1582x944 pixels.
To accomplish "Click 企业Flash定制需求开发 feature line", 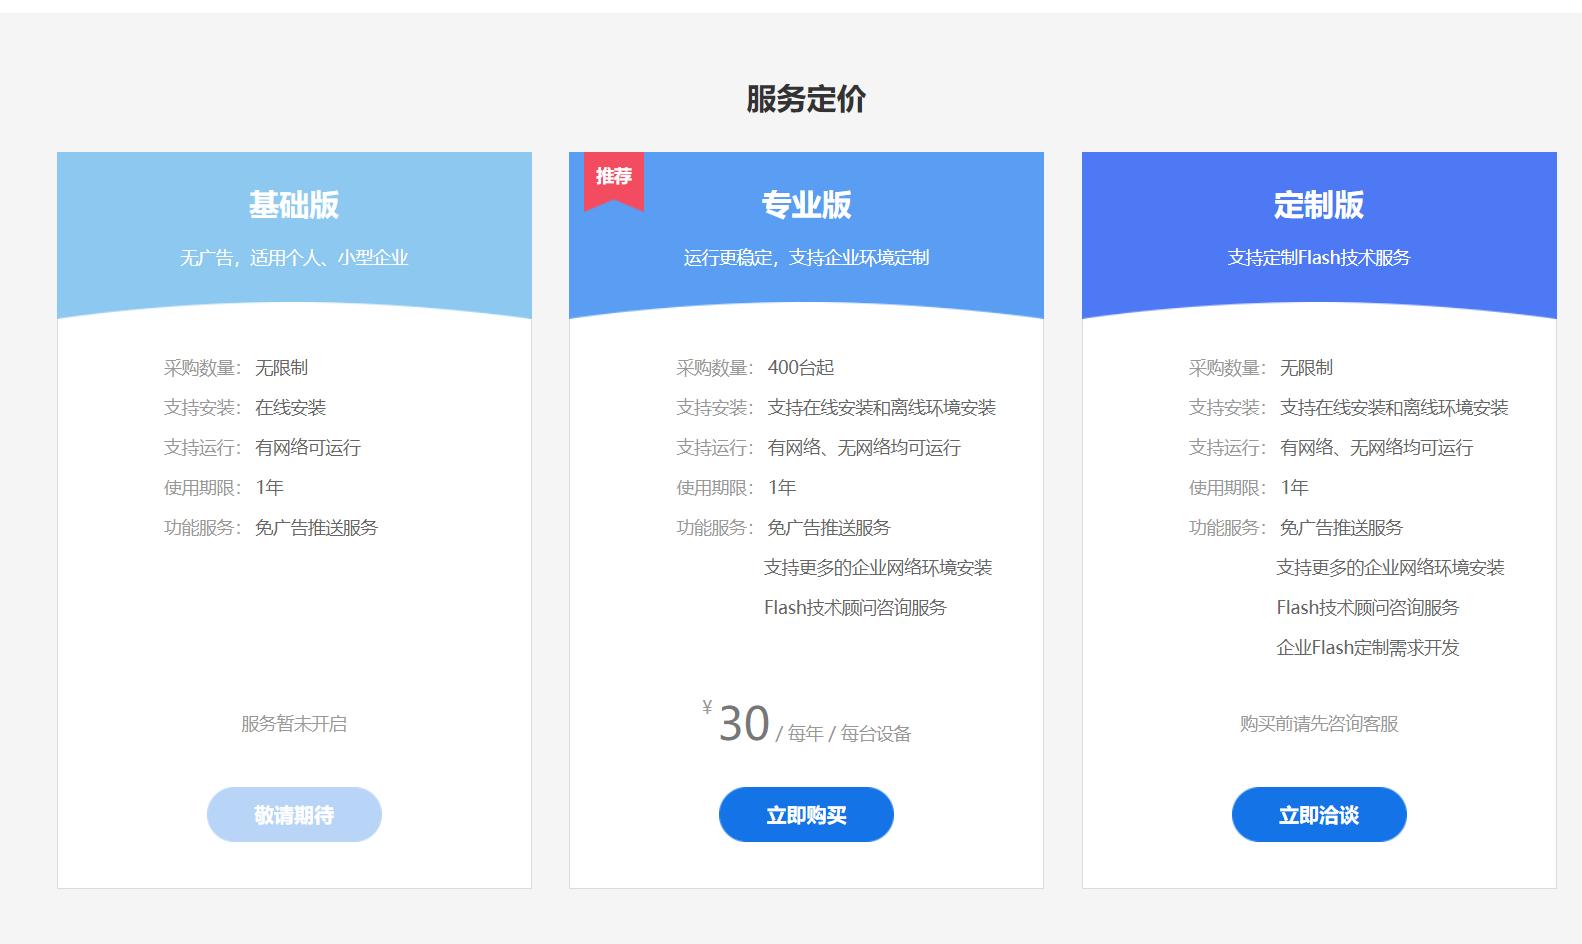I will pyautogui.click(x=1368, y=648).
